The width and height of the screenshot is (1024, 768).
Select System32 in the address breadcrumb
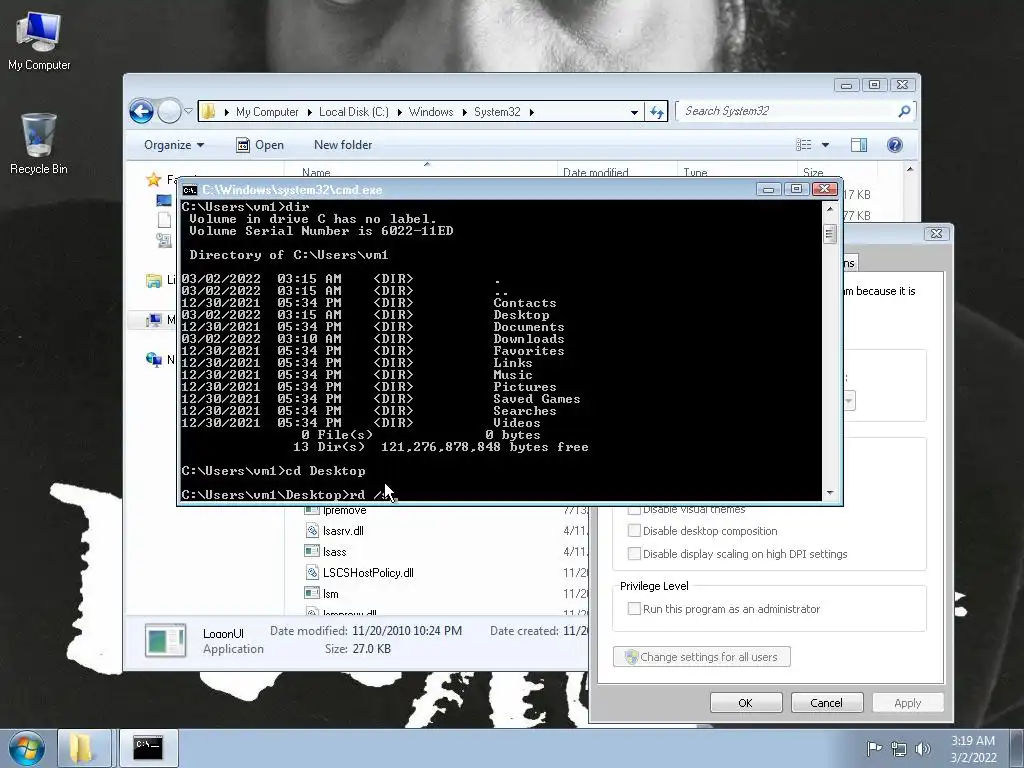coord(497,112)
